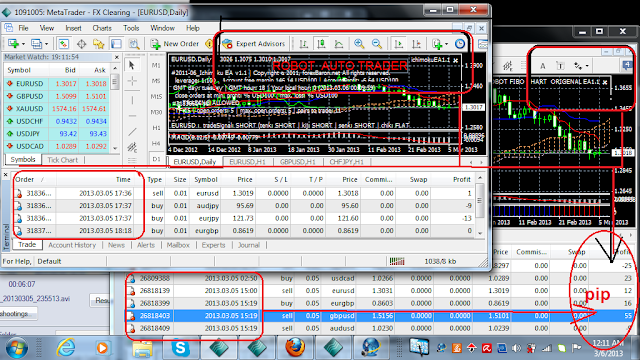Image resolution: width=640 pixels, height=360 pixels.
Task: Open the Tick Chart tab
Action: (62, 160)
